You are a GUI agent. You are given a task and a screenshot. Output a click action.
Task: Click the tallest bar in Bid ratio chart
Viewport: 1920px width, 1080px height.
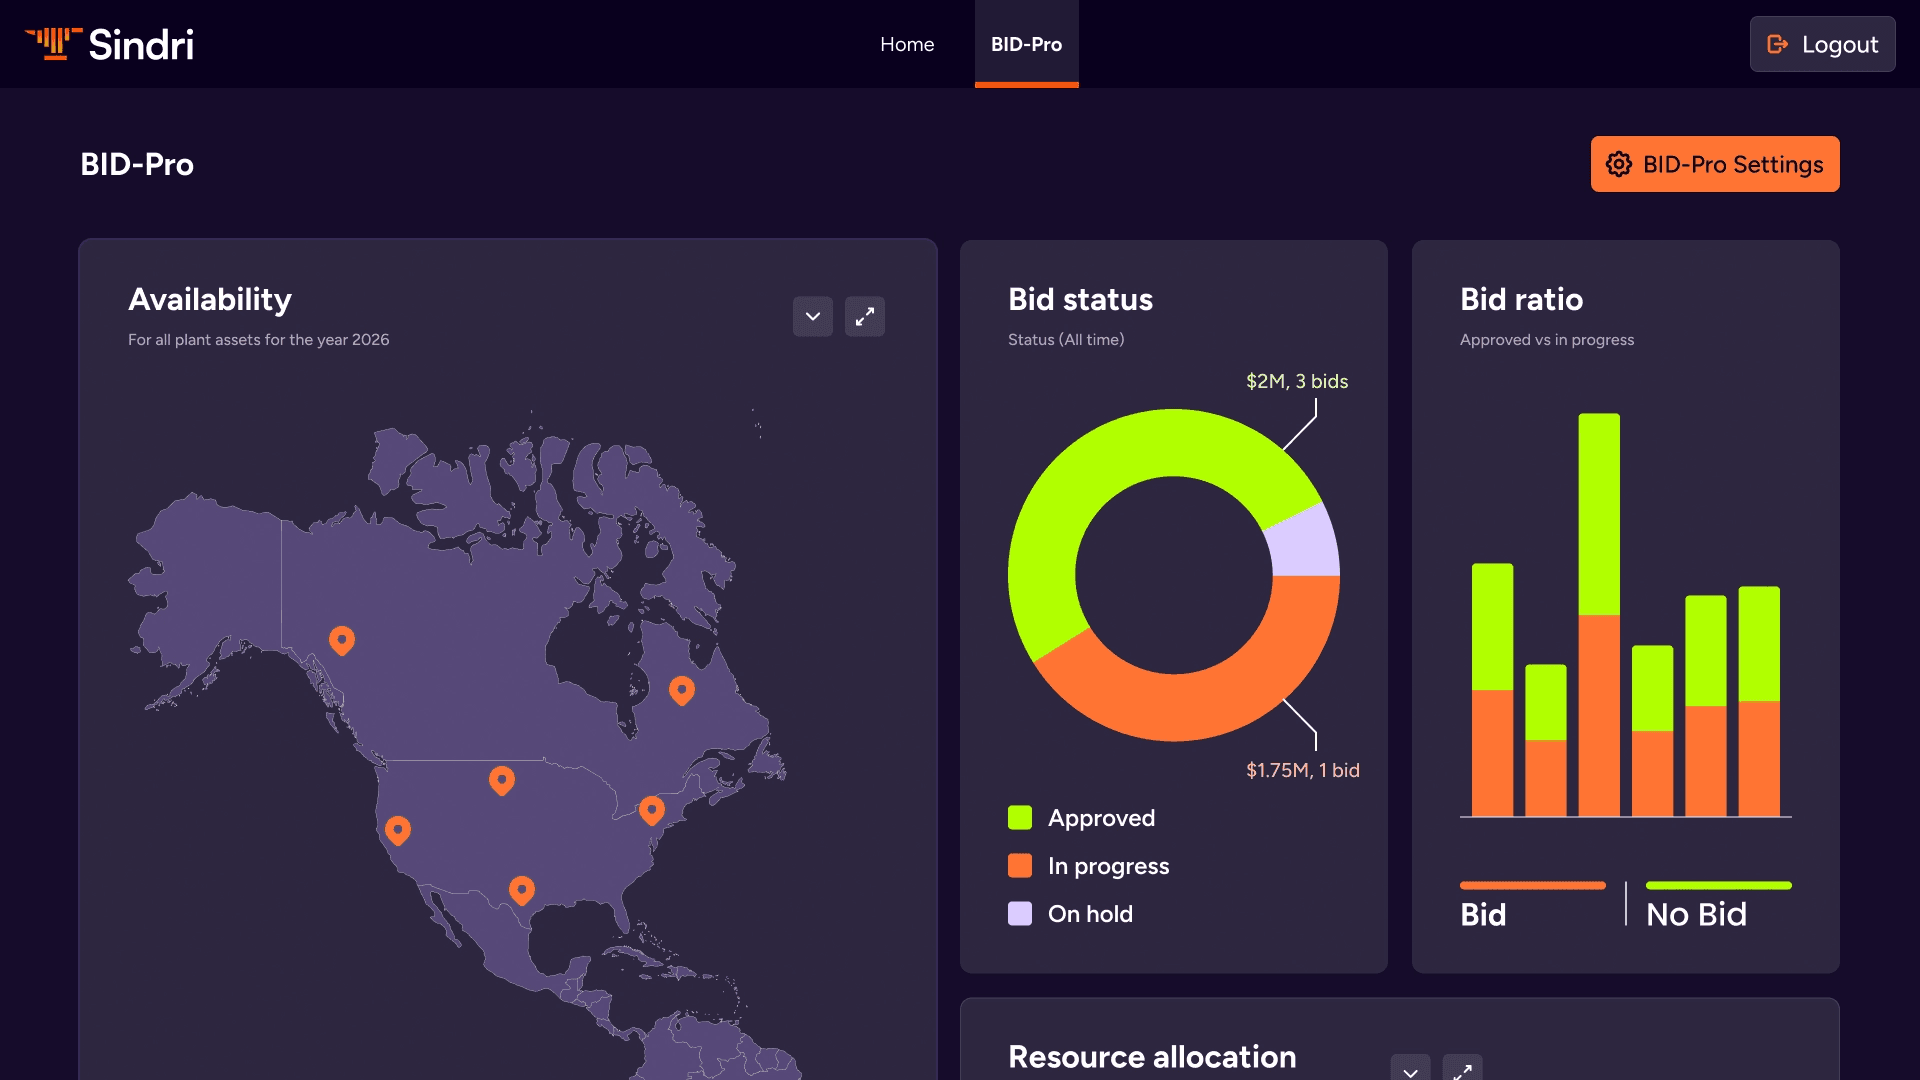click(x=1599, y=600)
